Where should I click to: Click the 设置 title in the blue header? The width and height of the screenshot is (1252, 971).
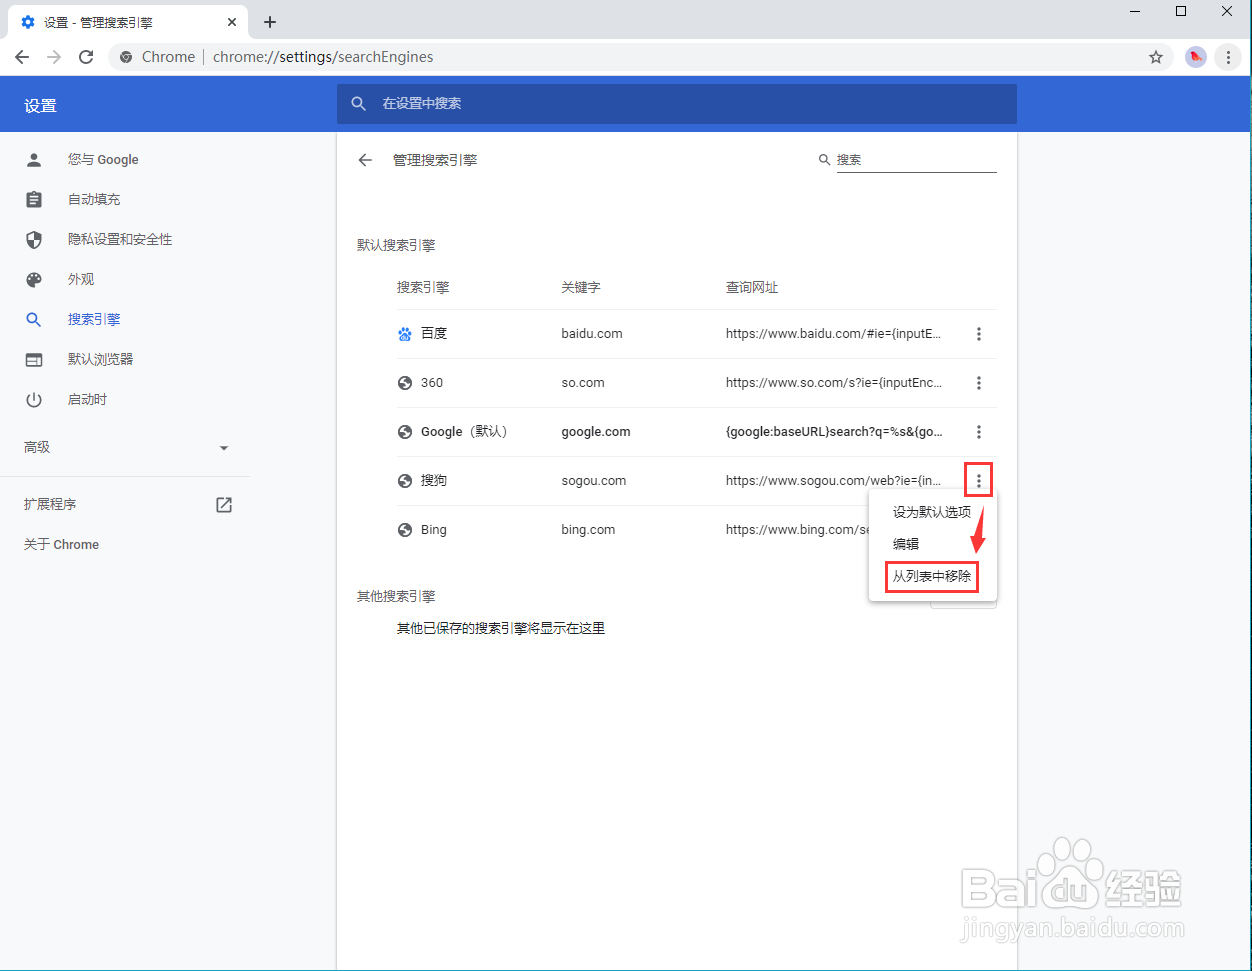(41, 106)
